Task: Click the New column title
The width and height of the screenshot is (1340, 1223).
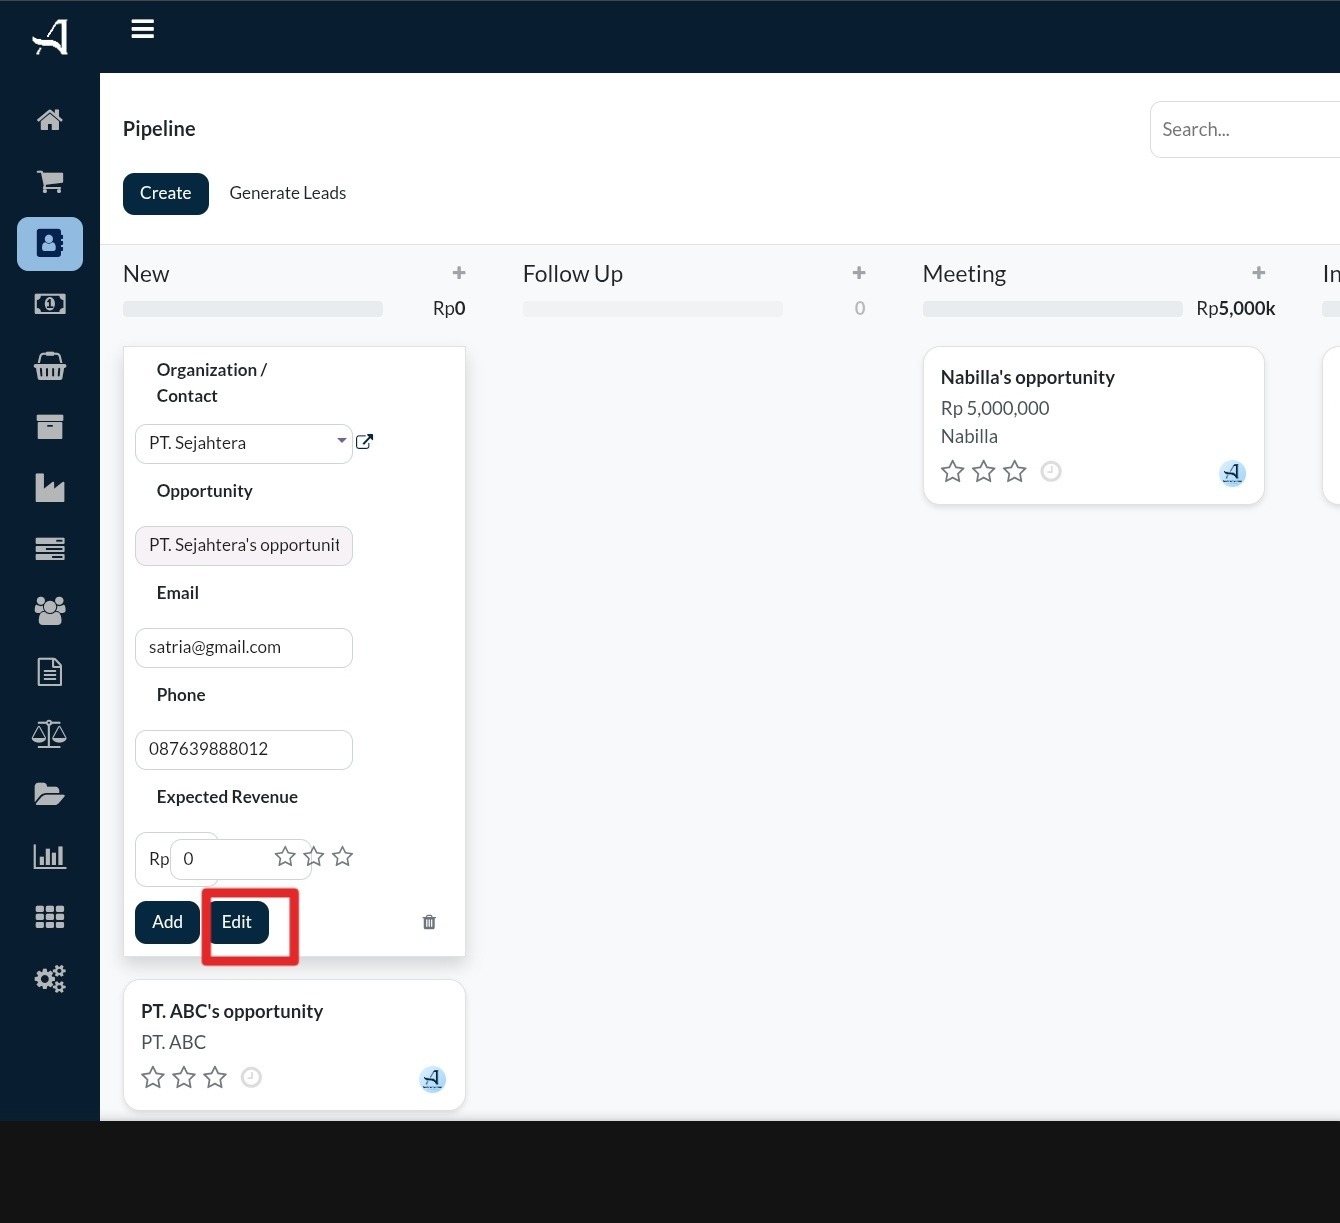Action: click(x=146, y=274)
